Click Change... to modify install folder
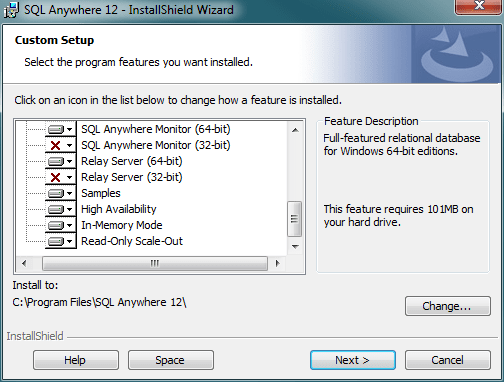Viewport: 504px width, 382px height. (x=448, y=306)
